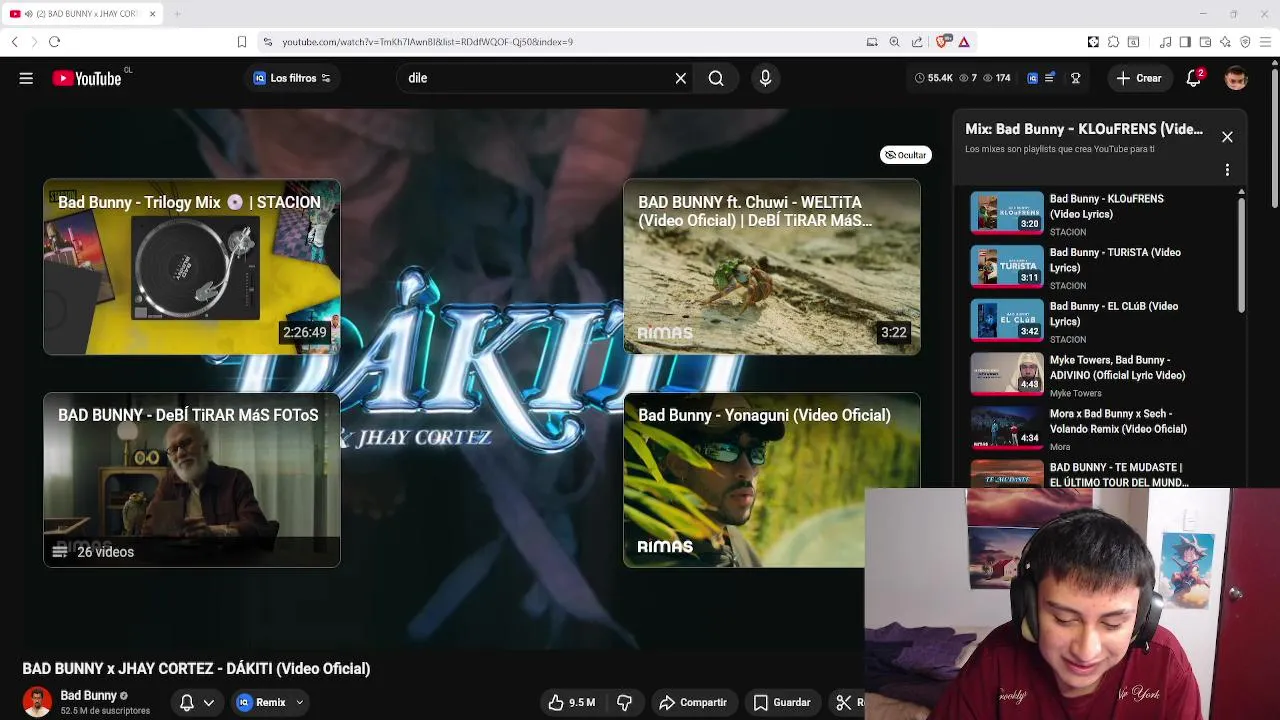Open a new browser tab with plus
The width and height of the screenshot is (1280, 720).
[x=177, y=14]
